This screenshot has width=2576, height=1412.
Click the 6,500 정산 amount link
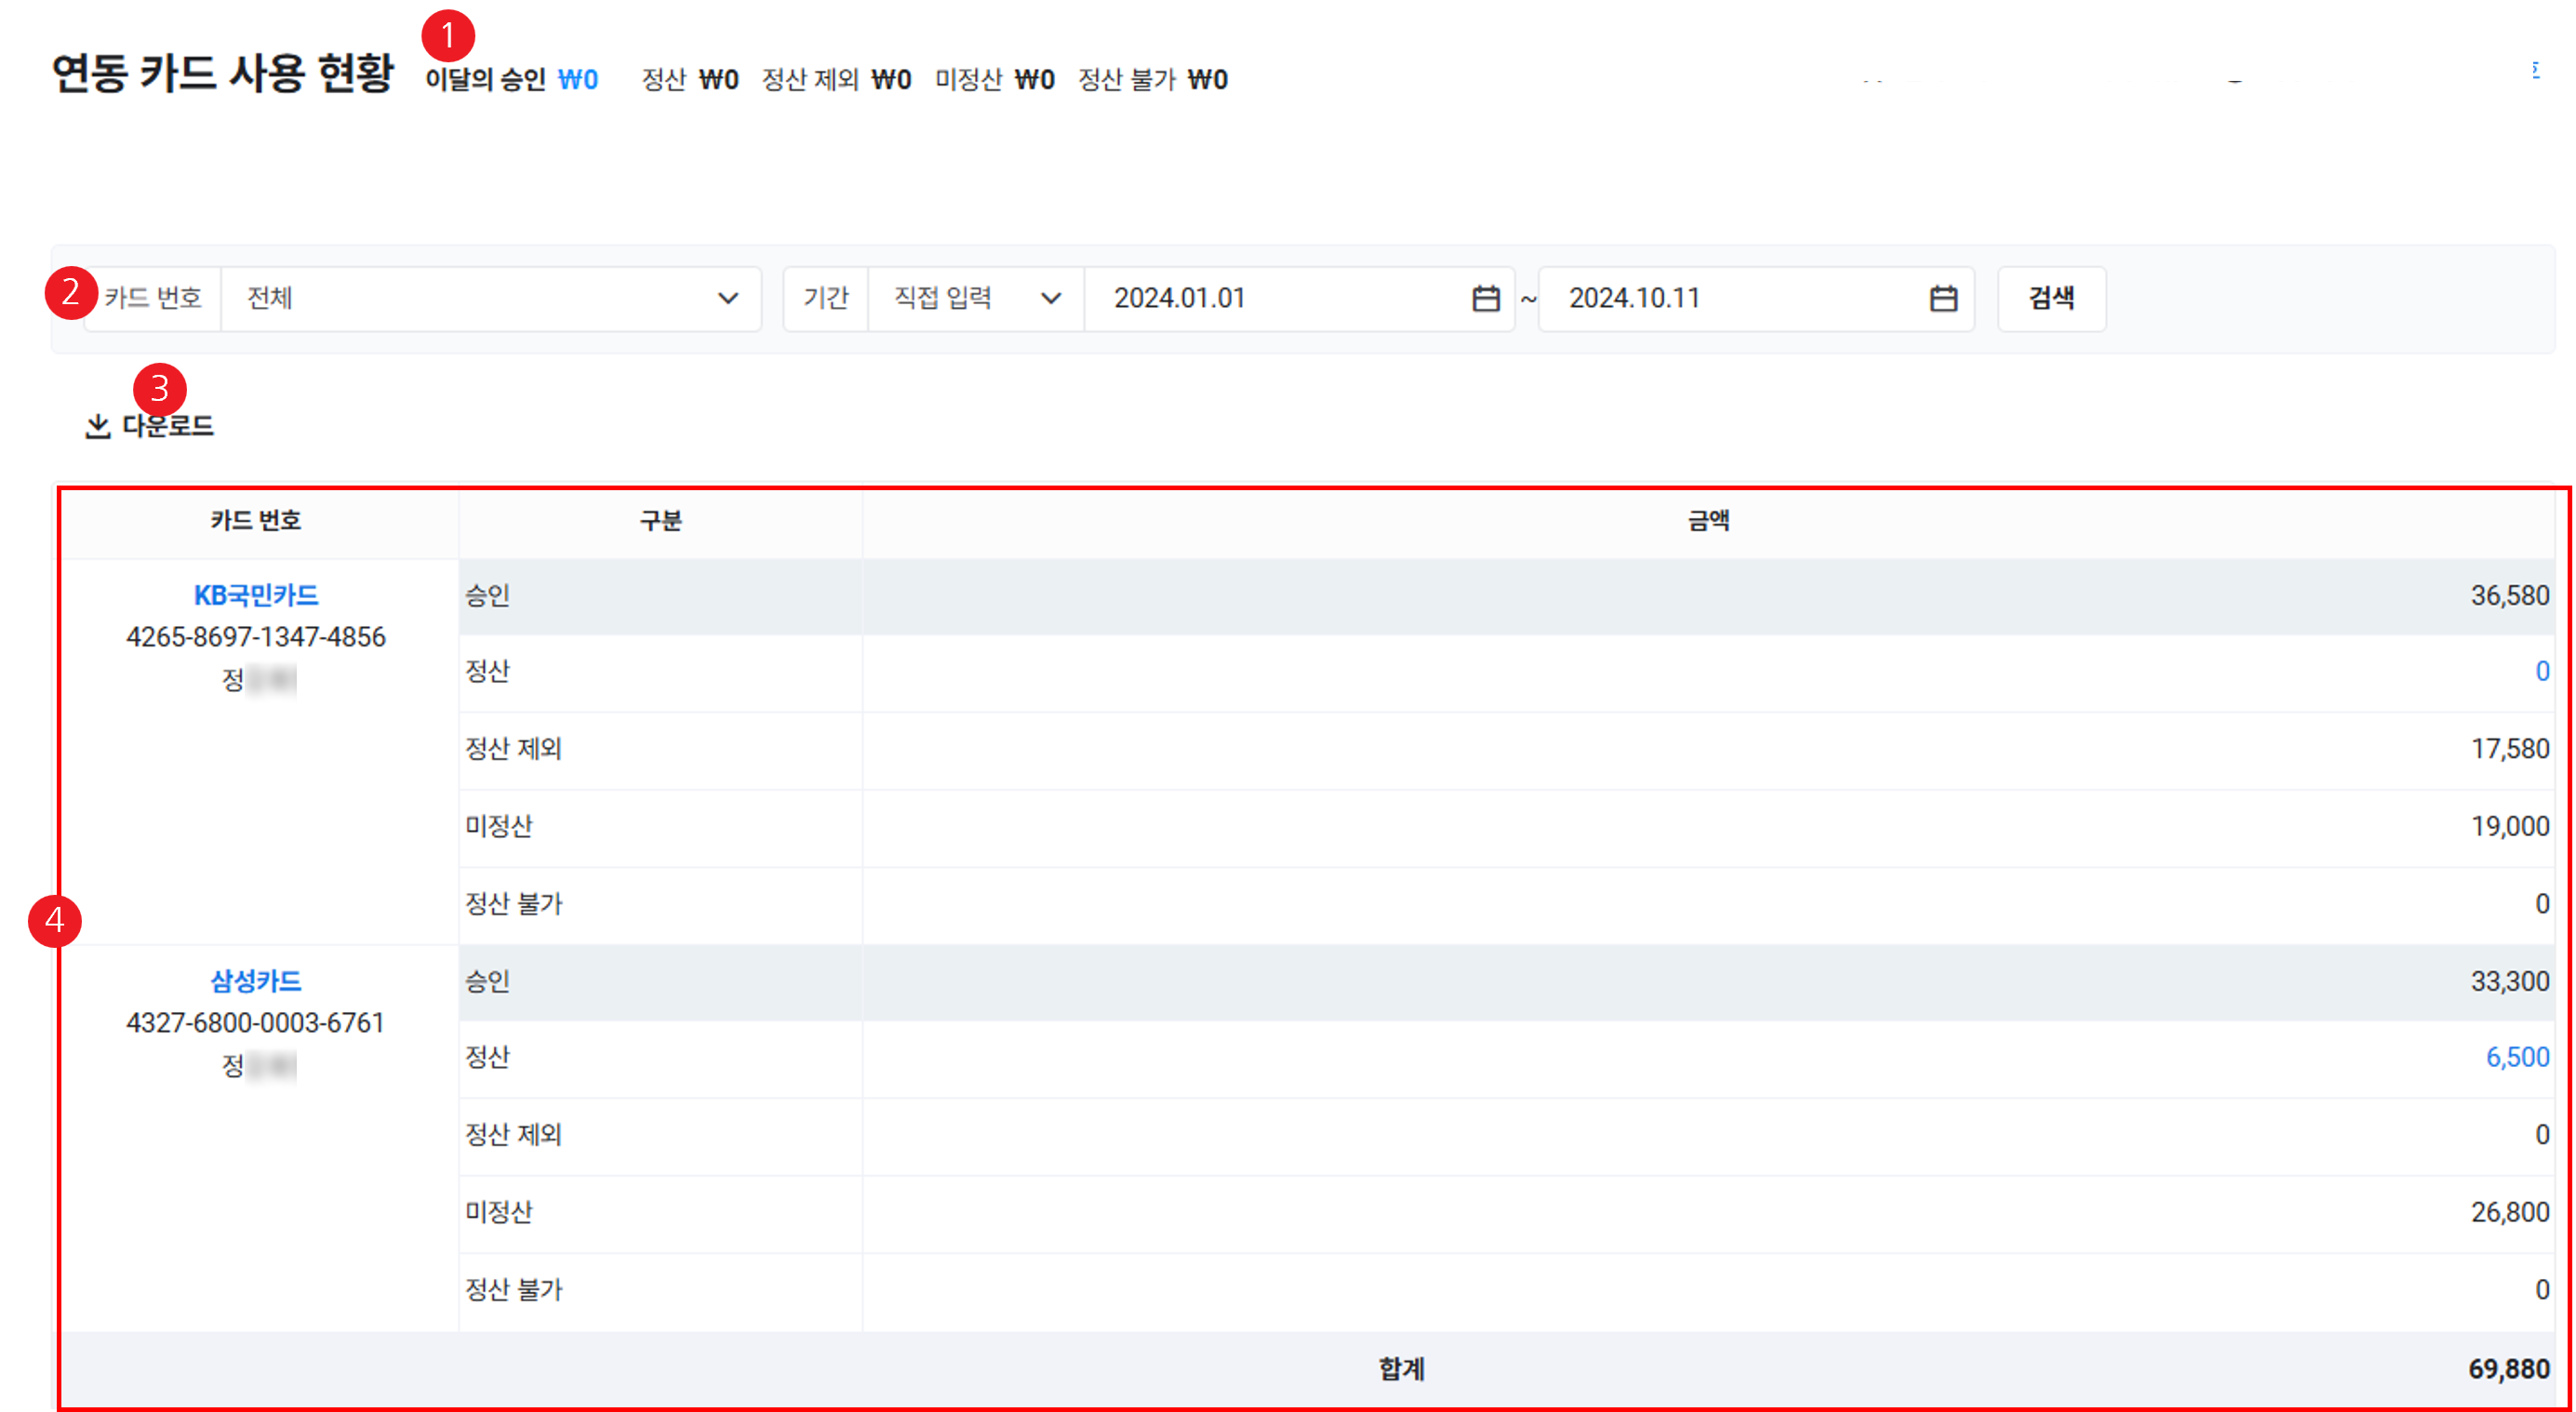[2516, 1057]
